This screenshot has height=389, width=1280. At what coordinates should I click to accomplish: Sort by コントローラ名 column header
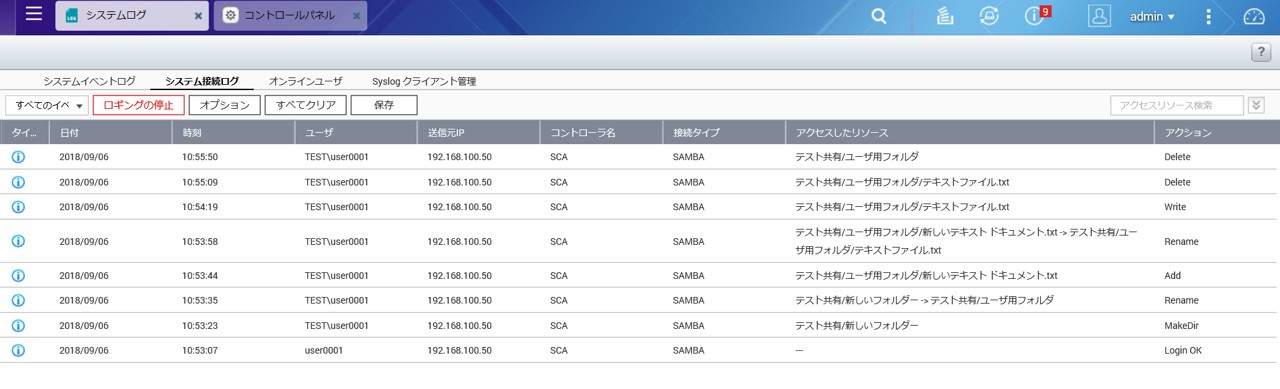coord(601,132)
